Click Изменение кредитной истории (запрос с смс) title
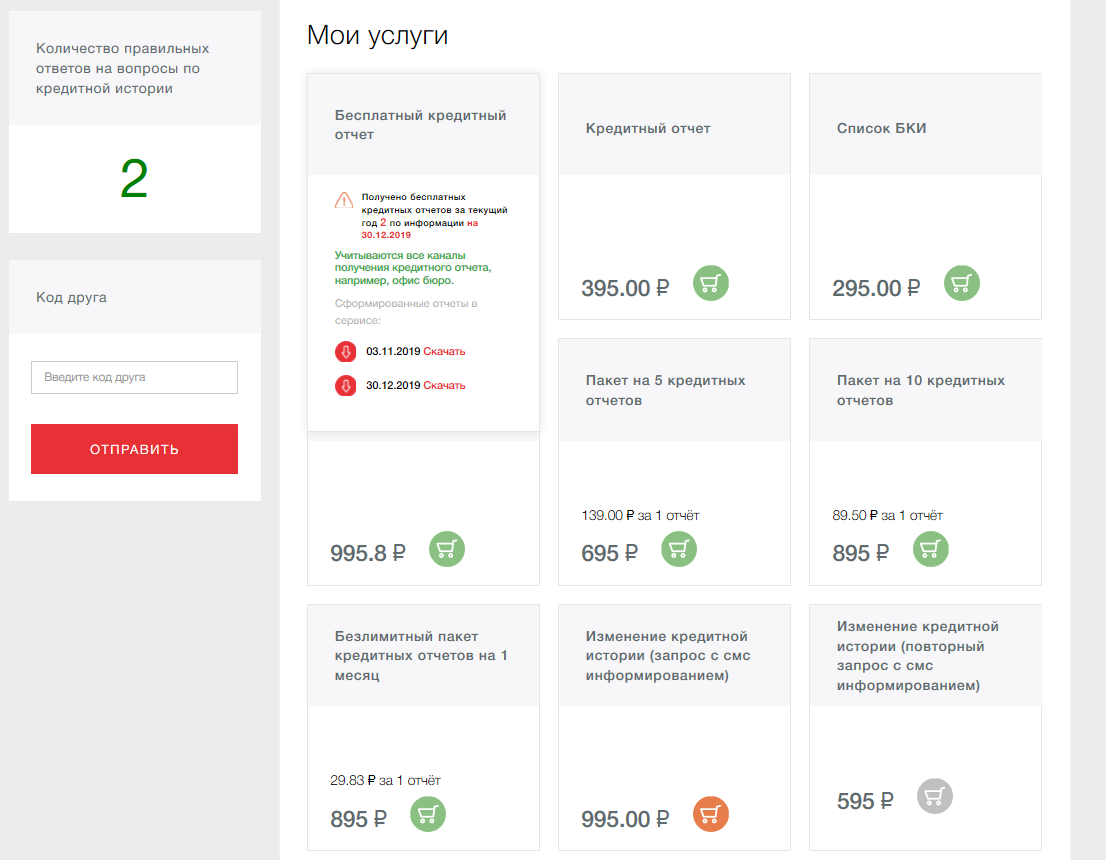The image size is (1106, 860). pos(668,655)
